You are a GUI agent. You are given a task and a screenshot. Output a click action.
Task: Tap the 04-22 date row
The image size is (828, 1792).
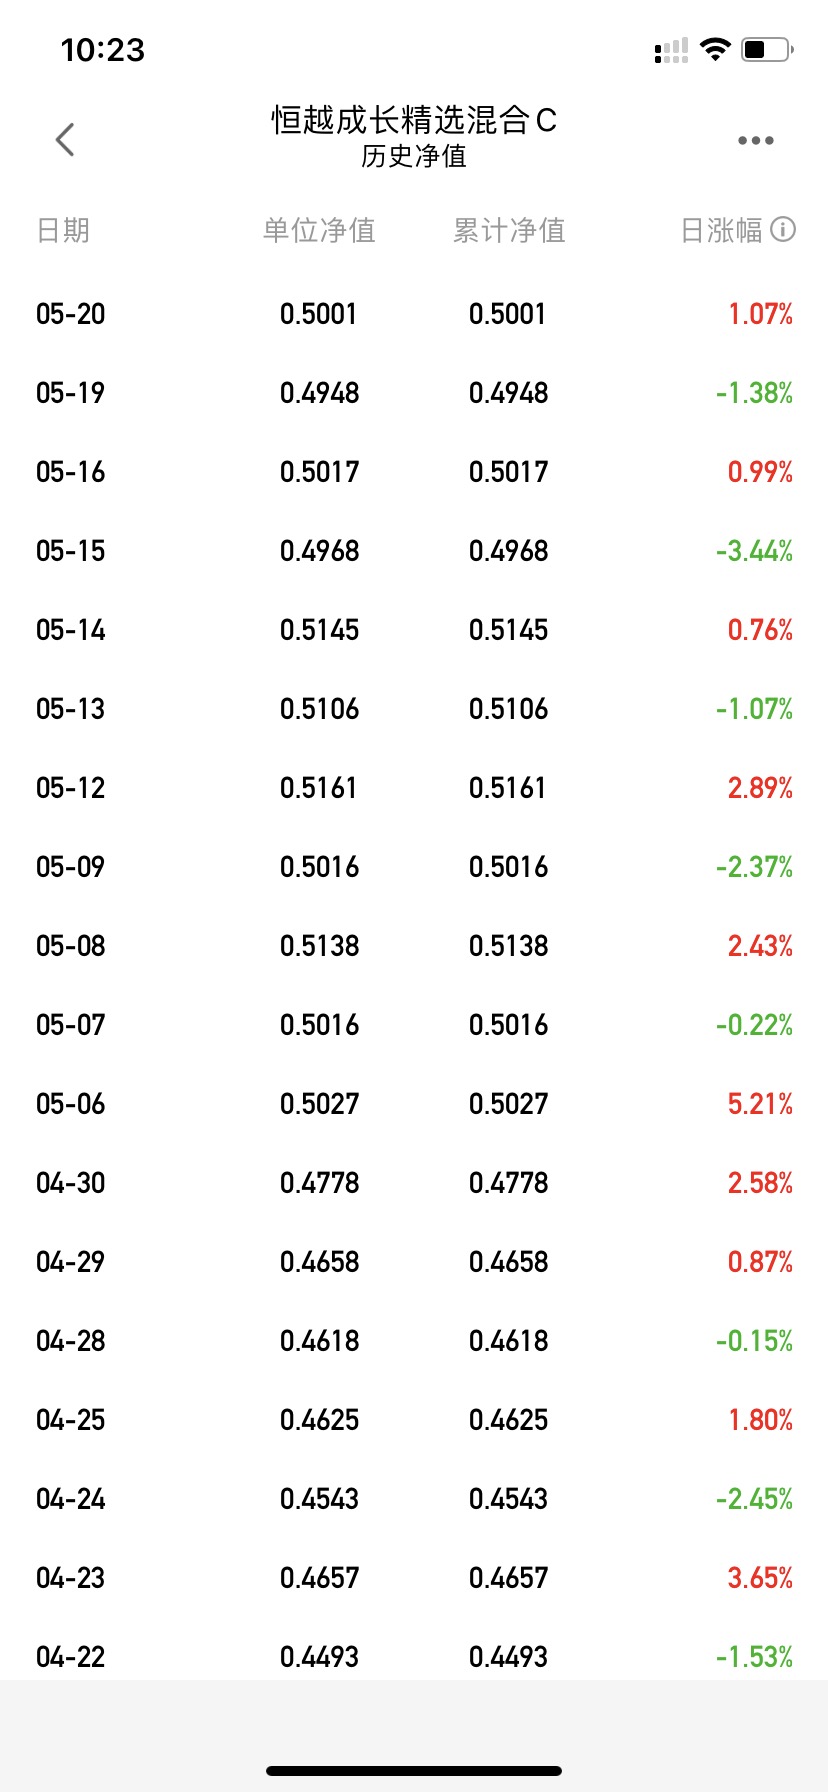[414, 1657]
